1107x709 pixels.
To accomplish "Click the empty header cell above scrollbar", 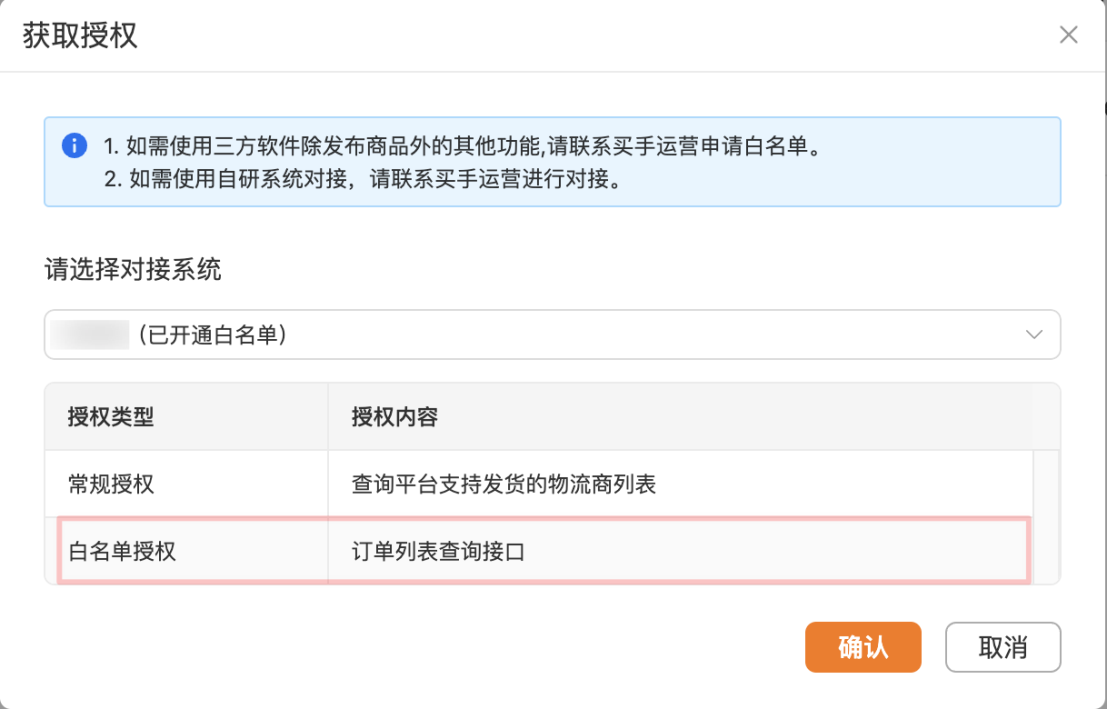I will (x=1046, y=417).
